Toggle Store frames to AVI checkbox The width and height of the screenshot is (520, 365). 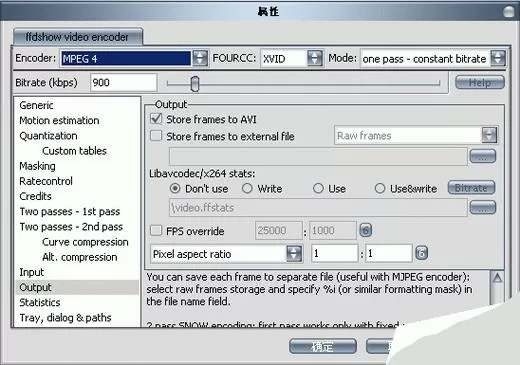[156, 119]
